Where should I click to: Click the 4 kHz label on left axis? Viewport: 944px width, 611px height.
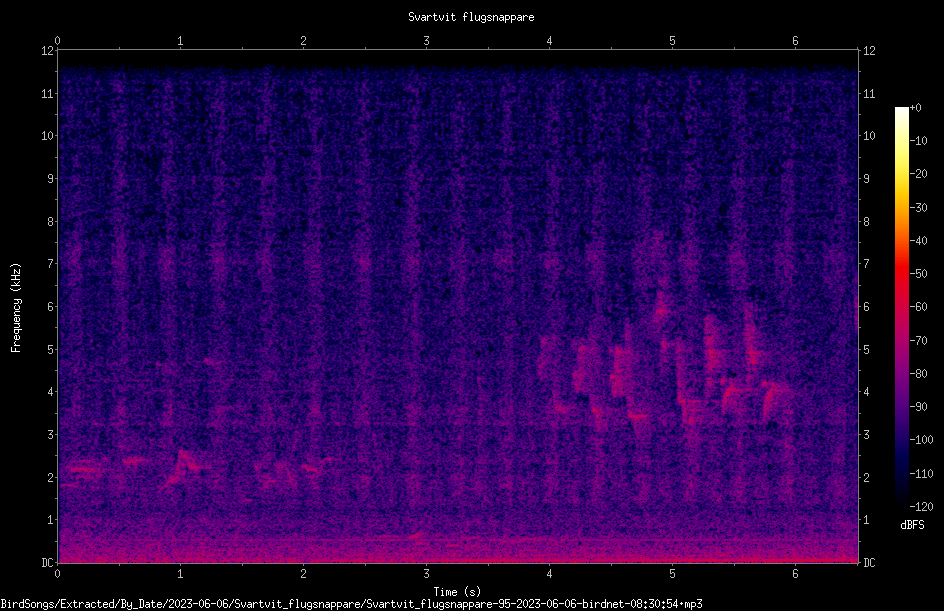[51, 392]
